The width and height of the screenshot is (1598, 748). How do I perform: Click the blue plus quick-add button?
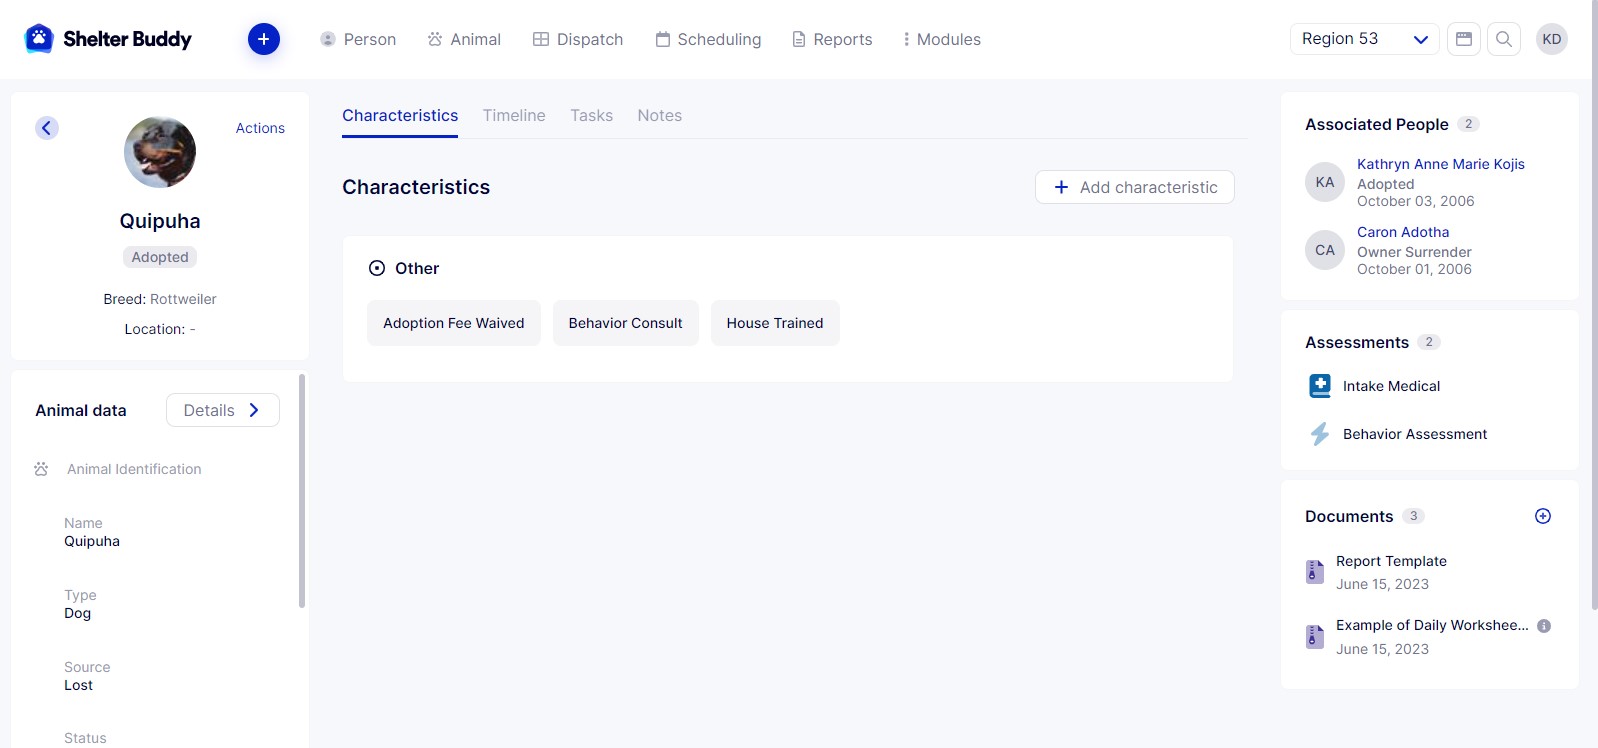264,39
